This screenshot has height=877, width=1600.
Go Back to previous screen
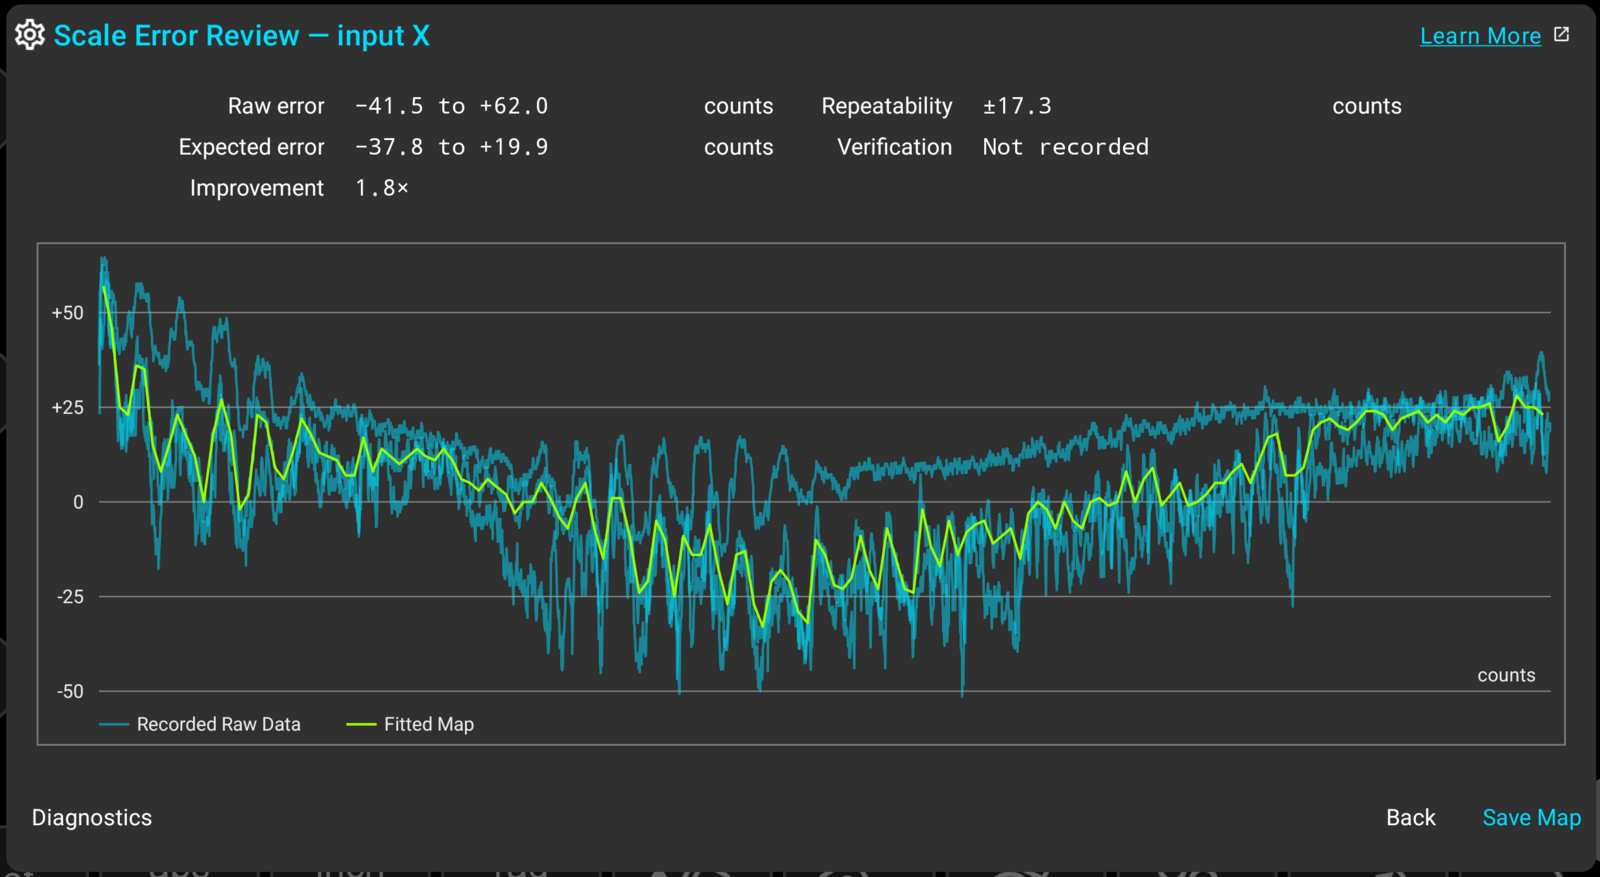(1410, 817)
